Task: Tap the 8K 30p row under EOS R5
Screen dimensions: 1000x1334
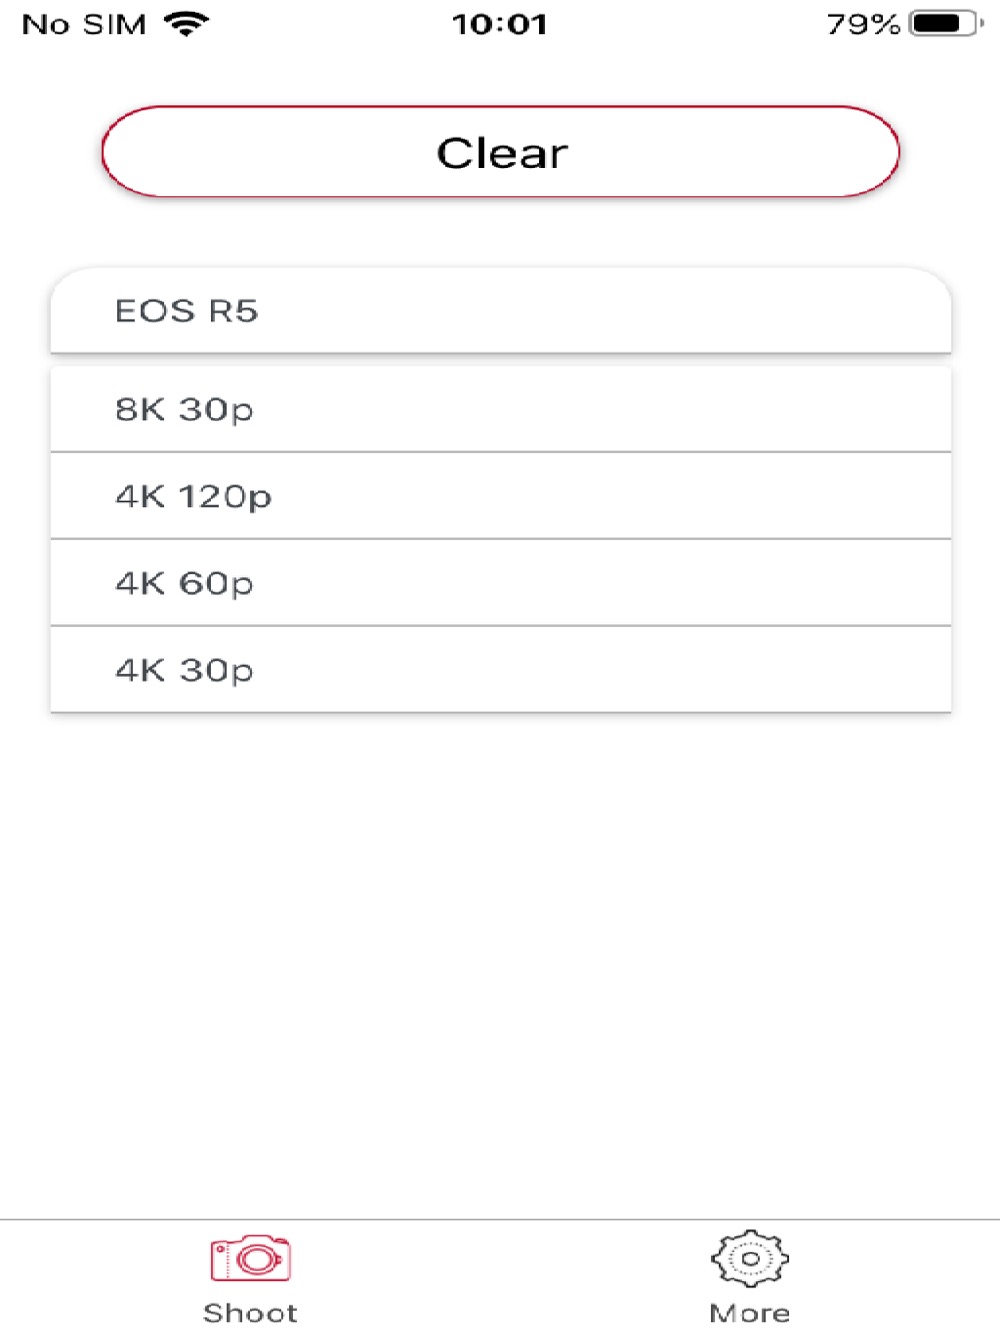Action: 500,409
